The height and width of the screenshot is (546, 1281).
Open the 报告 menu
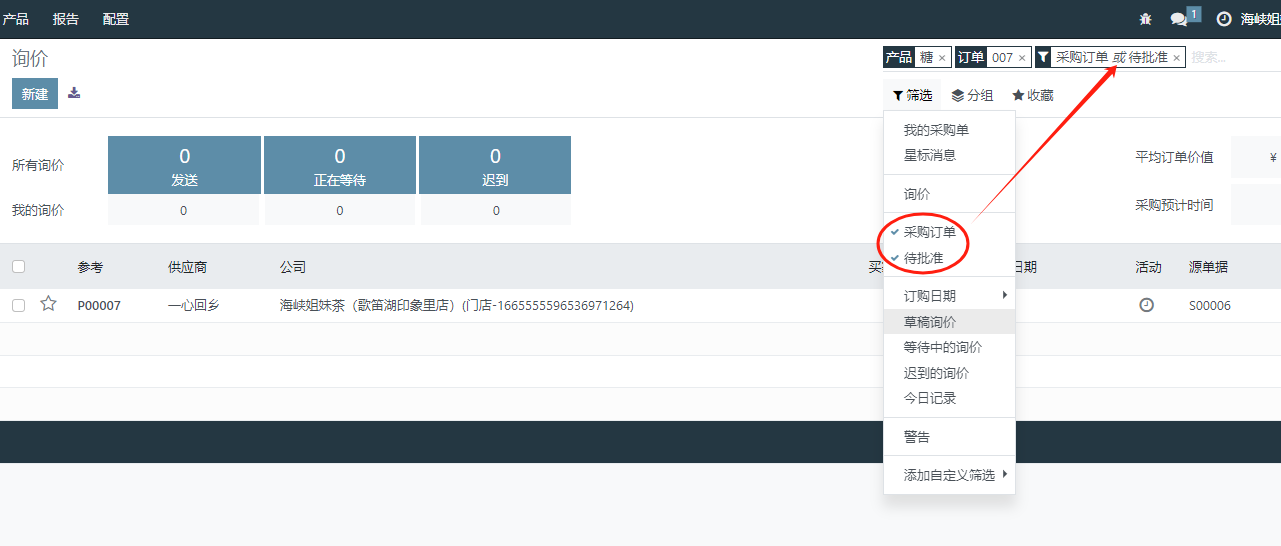click(65, 19)
